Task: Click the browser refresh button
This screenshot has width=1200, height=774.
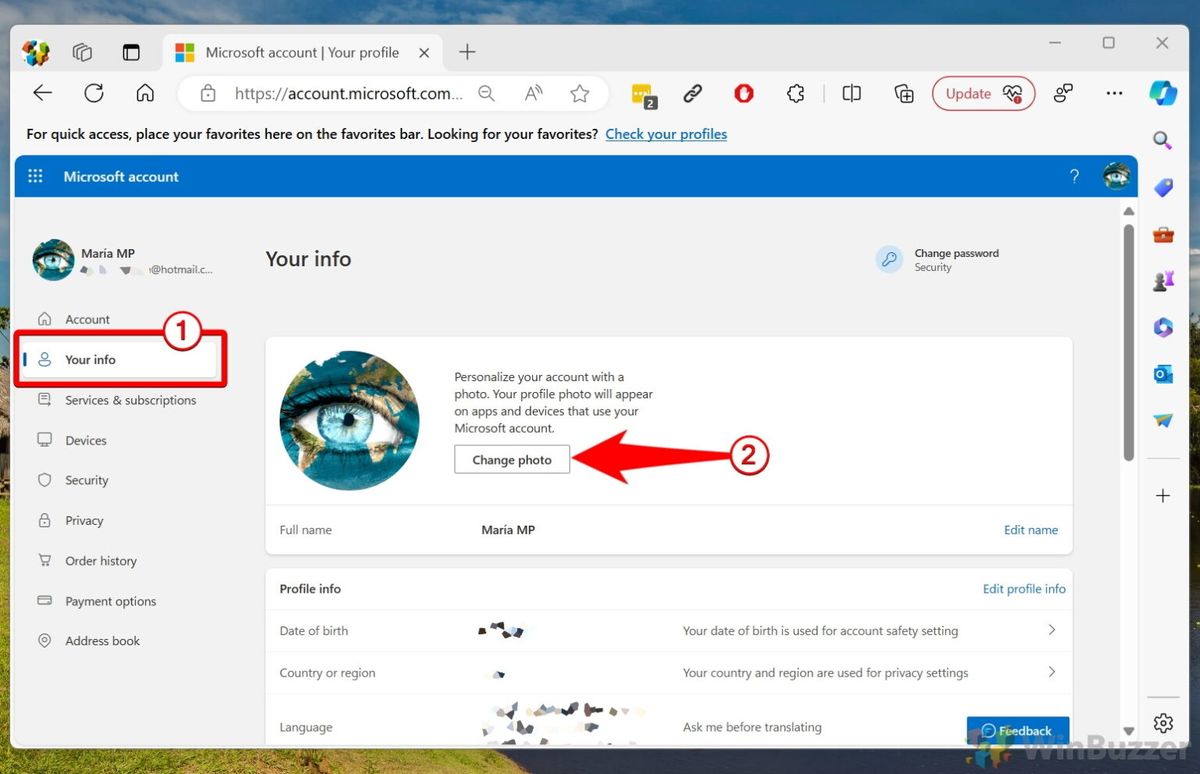Action: pyautogui.click(x=94, y=93)
